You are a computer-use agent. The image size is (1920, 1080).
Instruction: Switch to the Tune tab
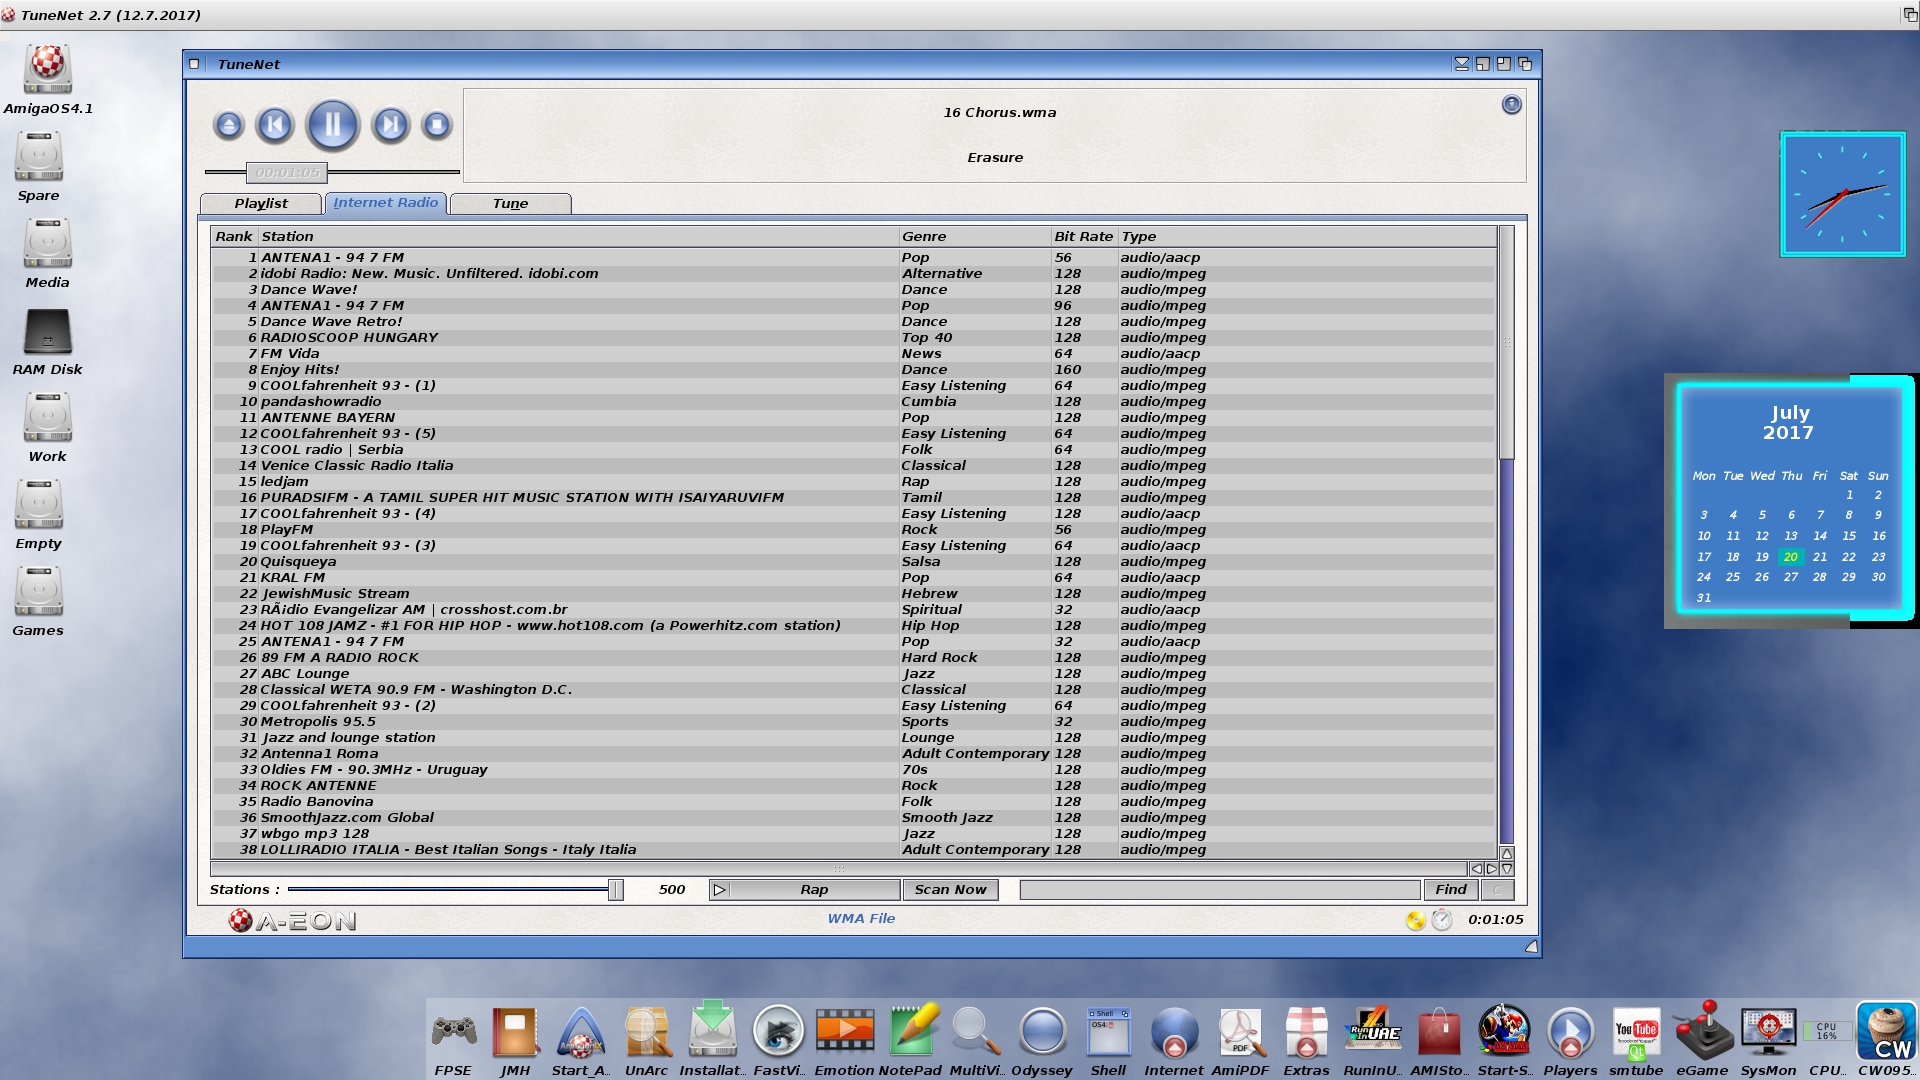coord(510,203)
